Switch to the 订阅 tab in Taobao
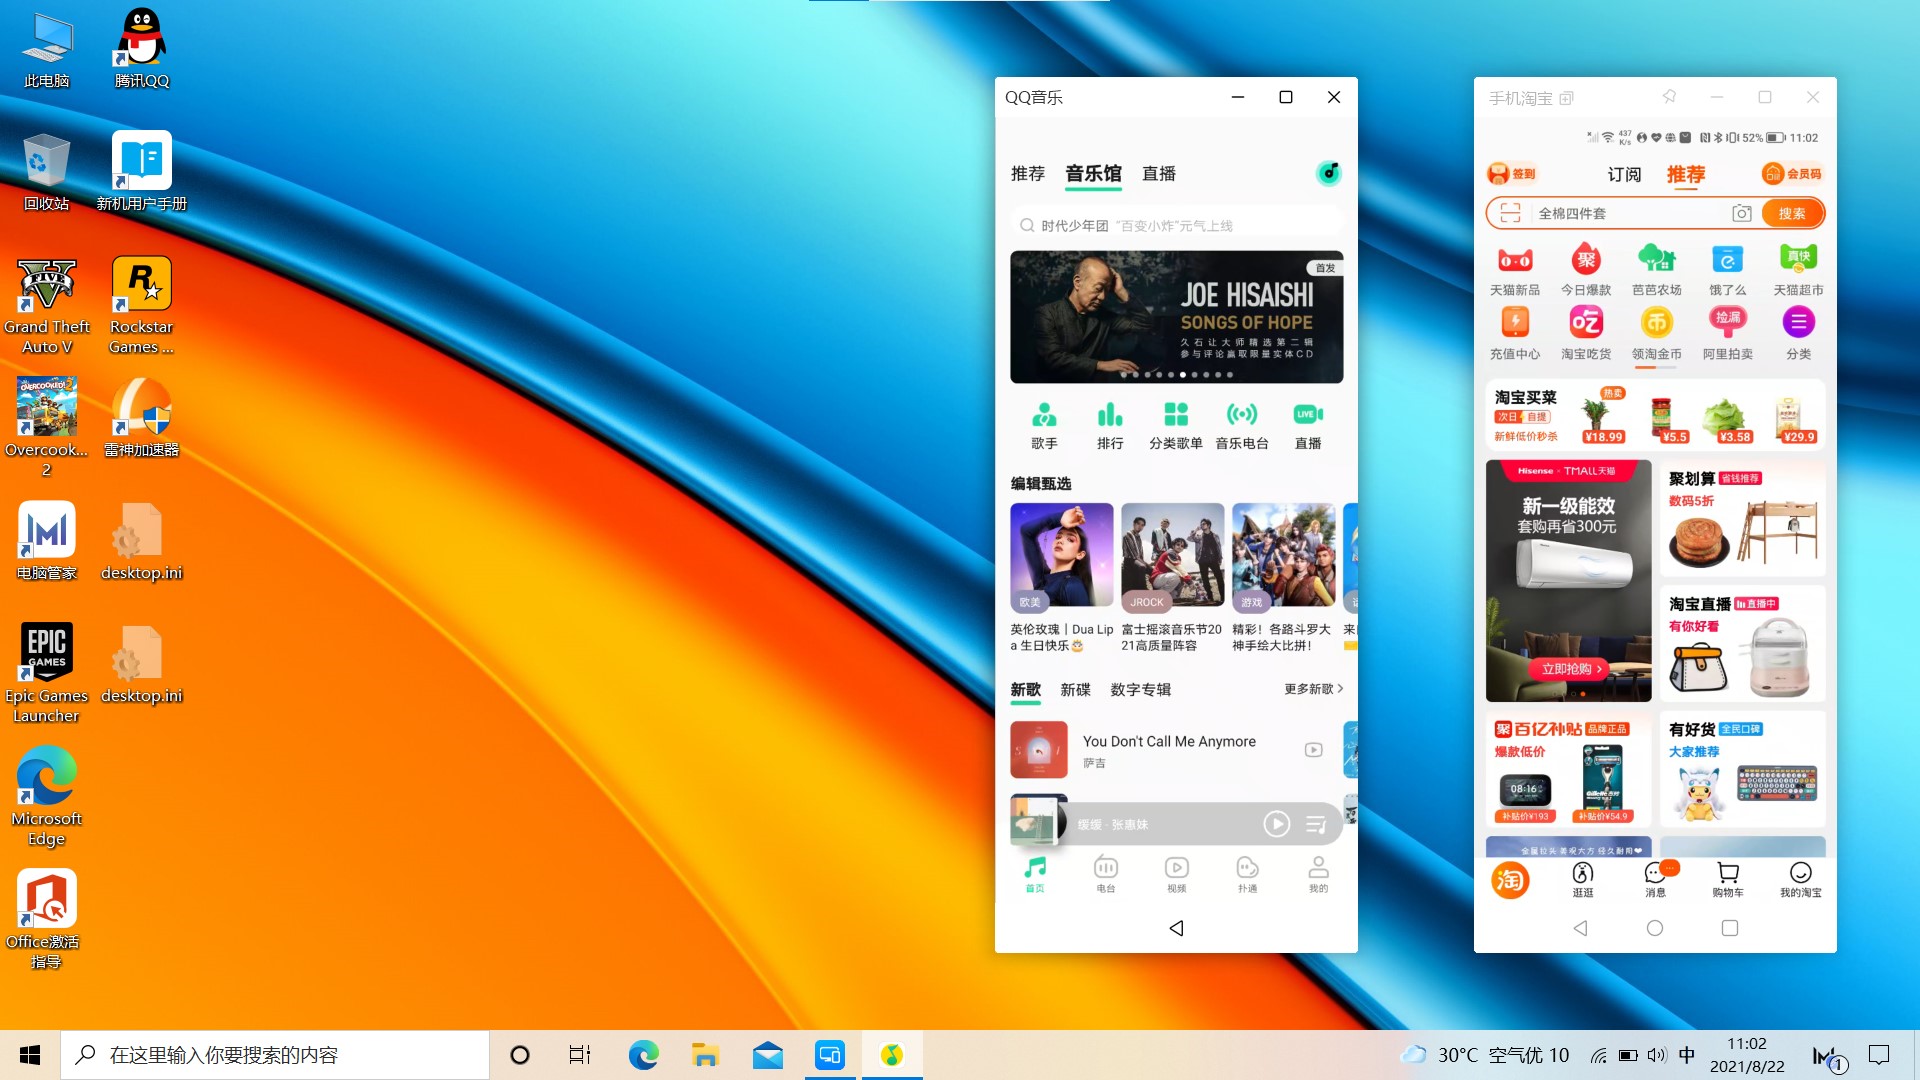 coord(1624,174)
